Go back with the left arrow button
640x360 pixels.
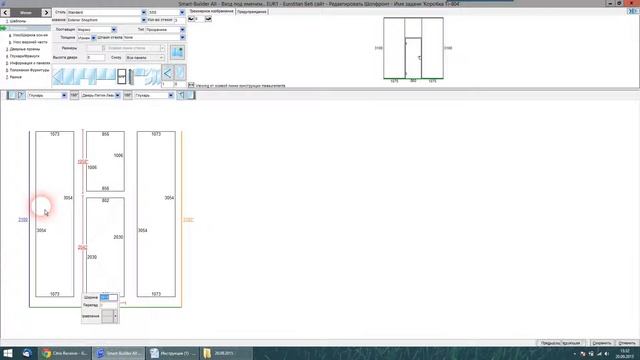click(x=5, y=13)
